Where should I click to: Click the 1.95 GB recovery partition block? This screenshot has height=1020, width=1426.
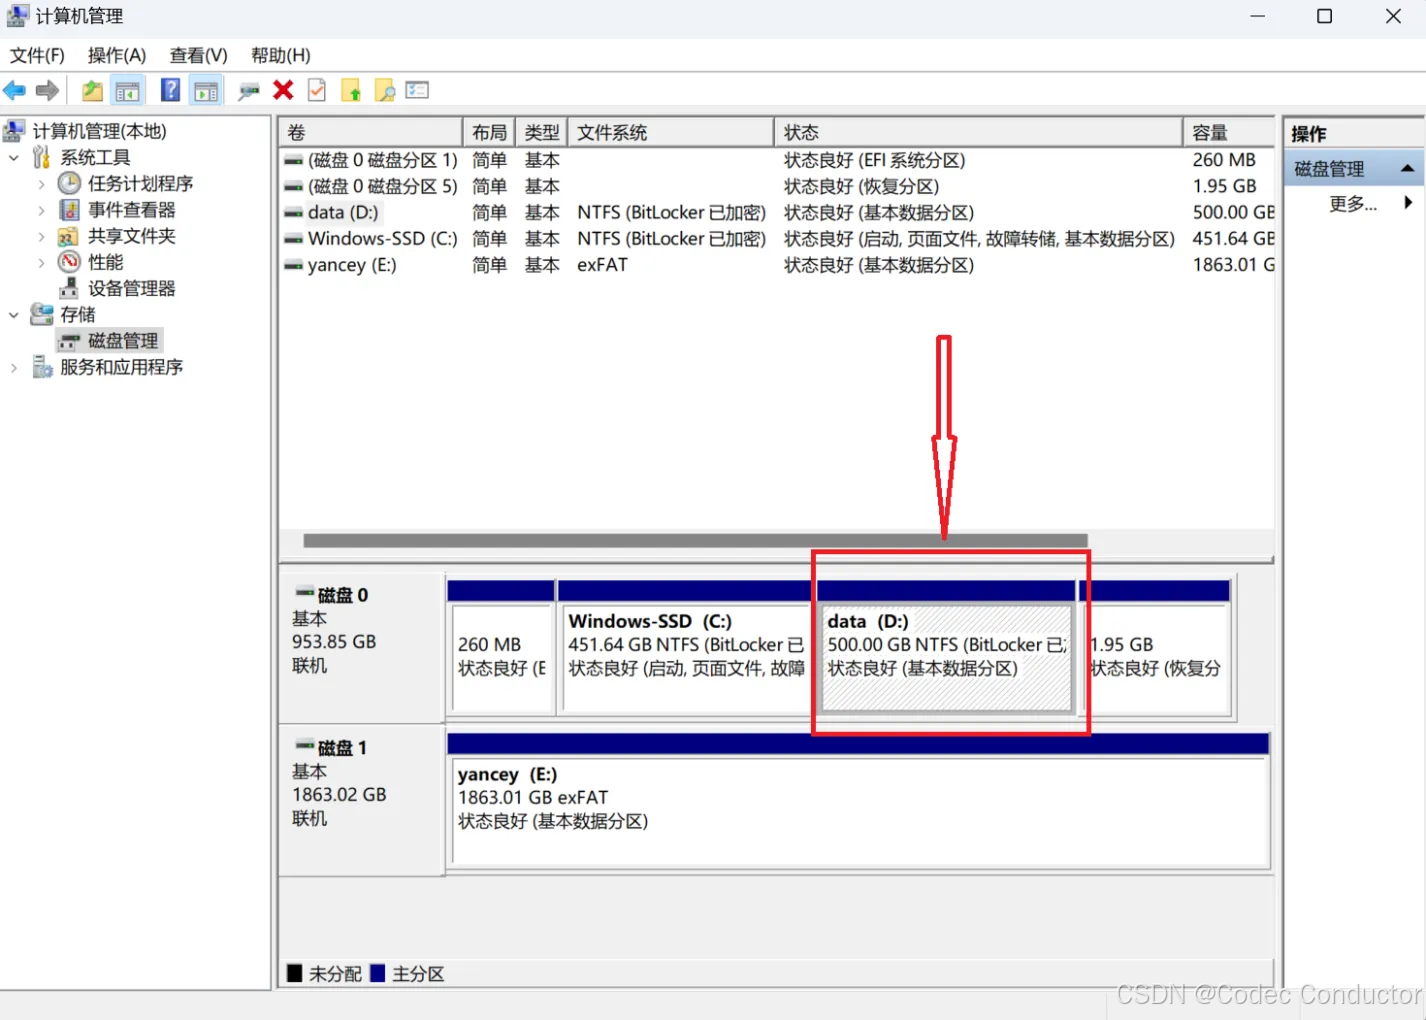click(1156, 647)
